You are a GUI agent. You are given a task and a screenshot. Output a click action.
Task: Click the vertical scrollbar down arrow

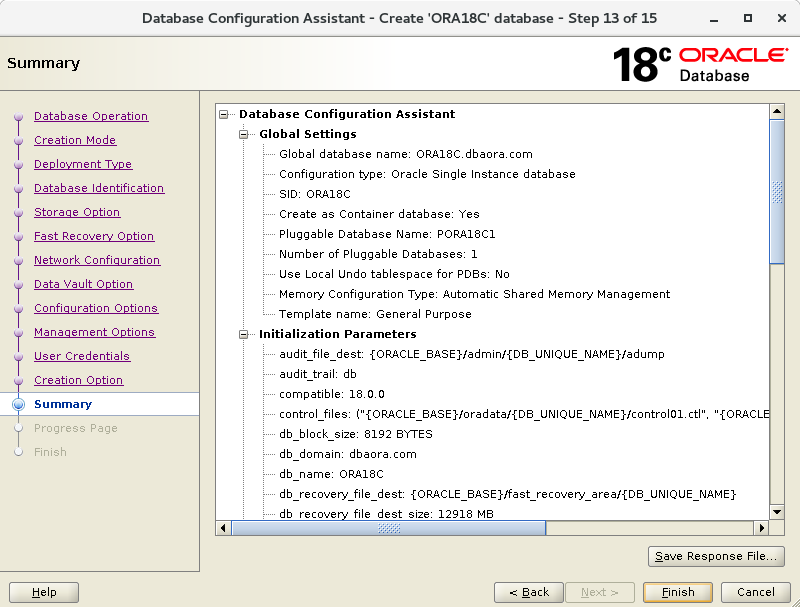pos(777,512)
